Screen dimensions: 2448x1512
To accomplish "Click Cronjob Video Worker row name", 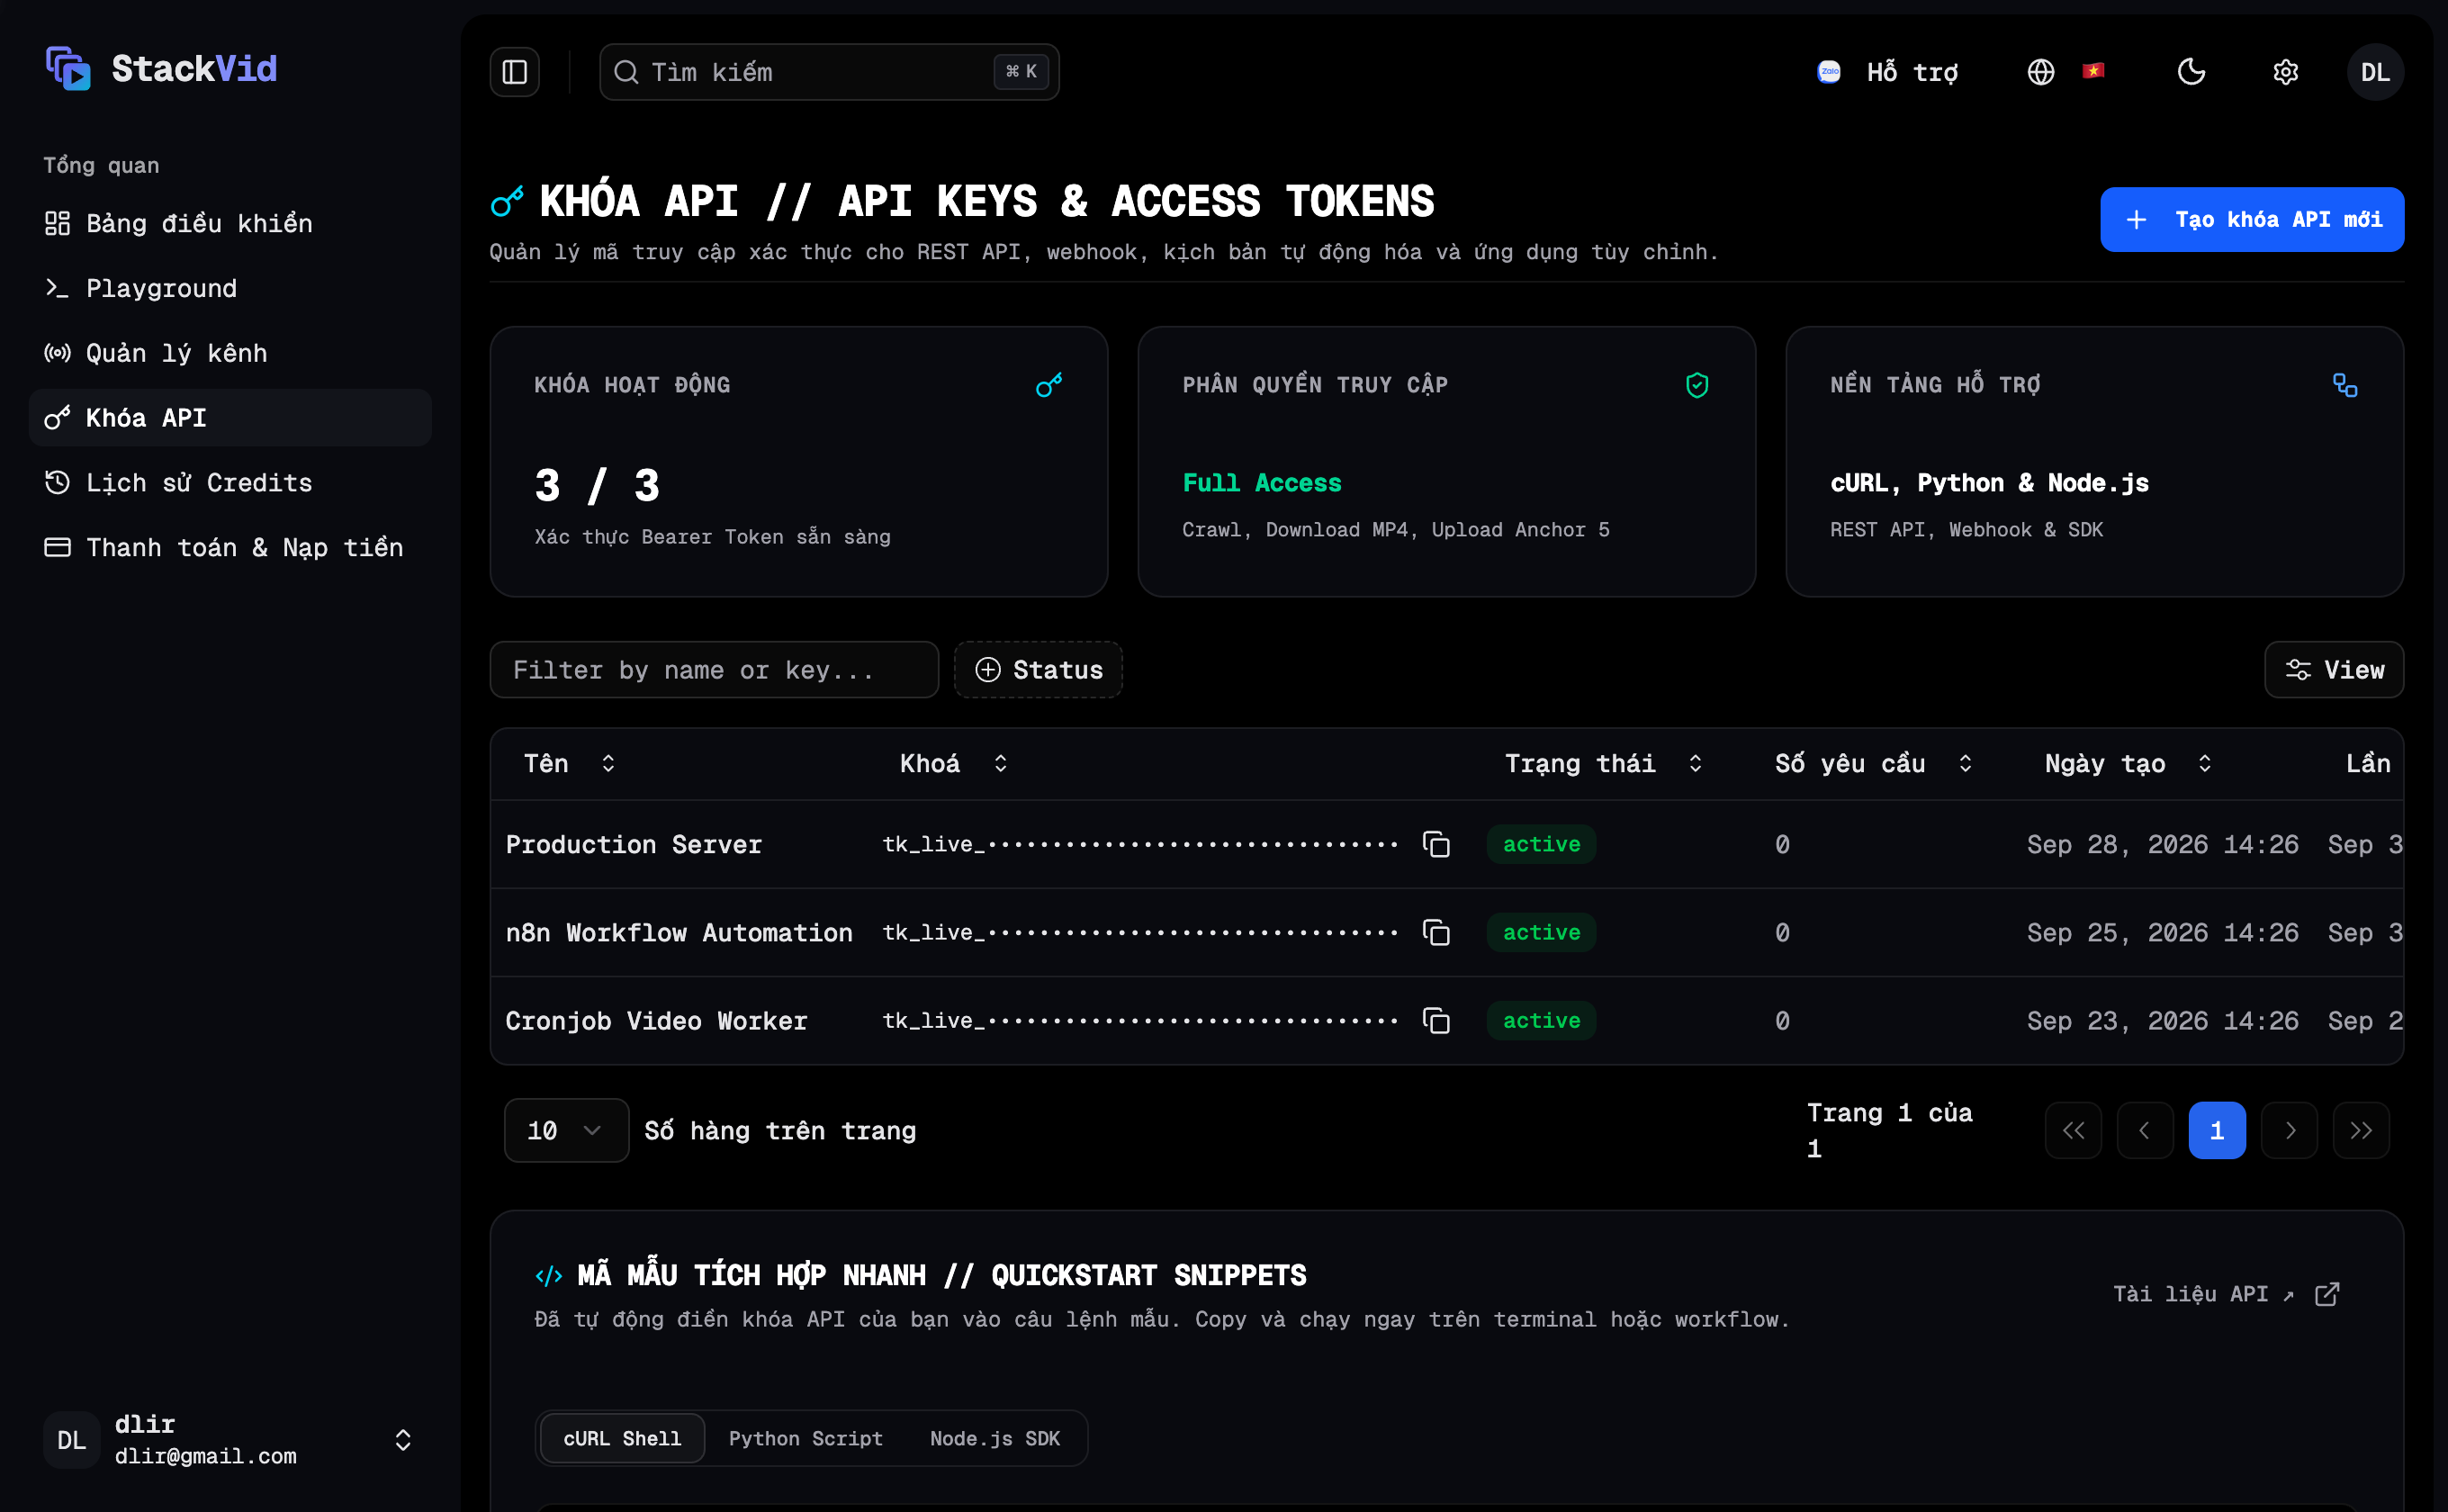I will [x=656, y=1020].
